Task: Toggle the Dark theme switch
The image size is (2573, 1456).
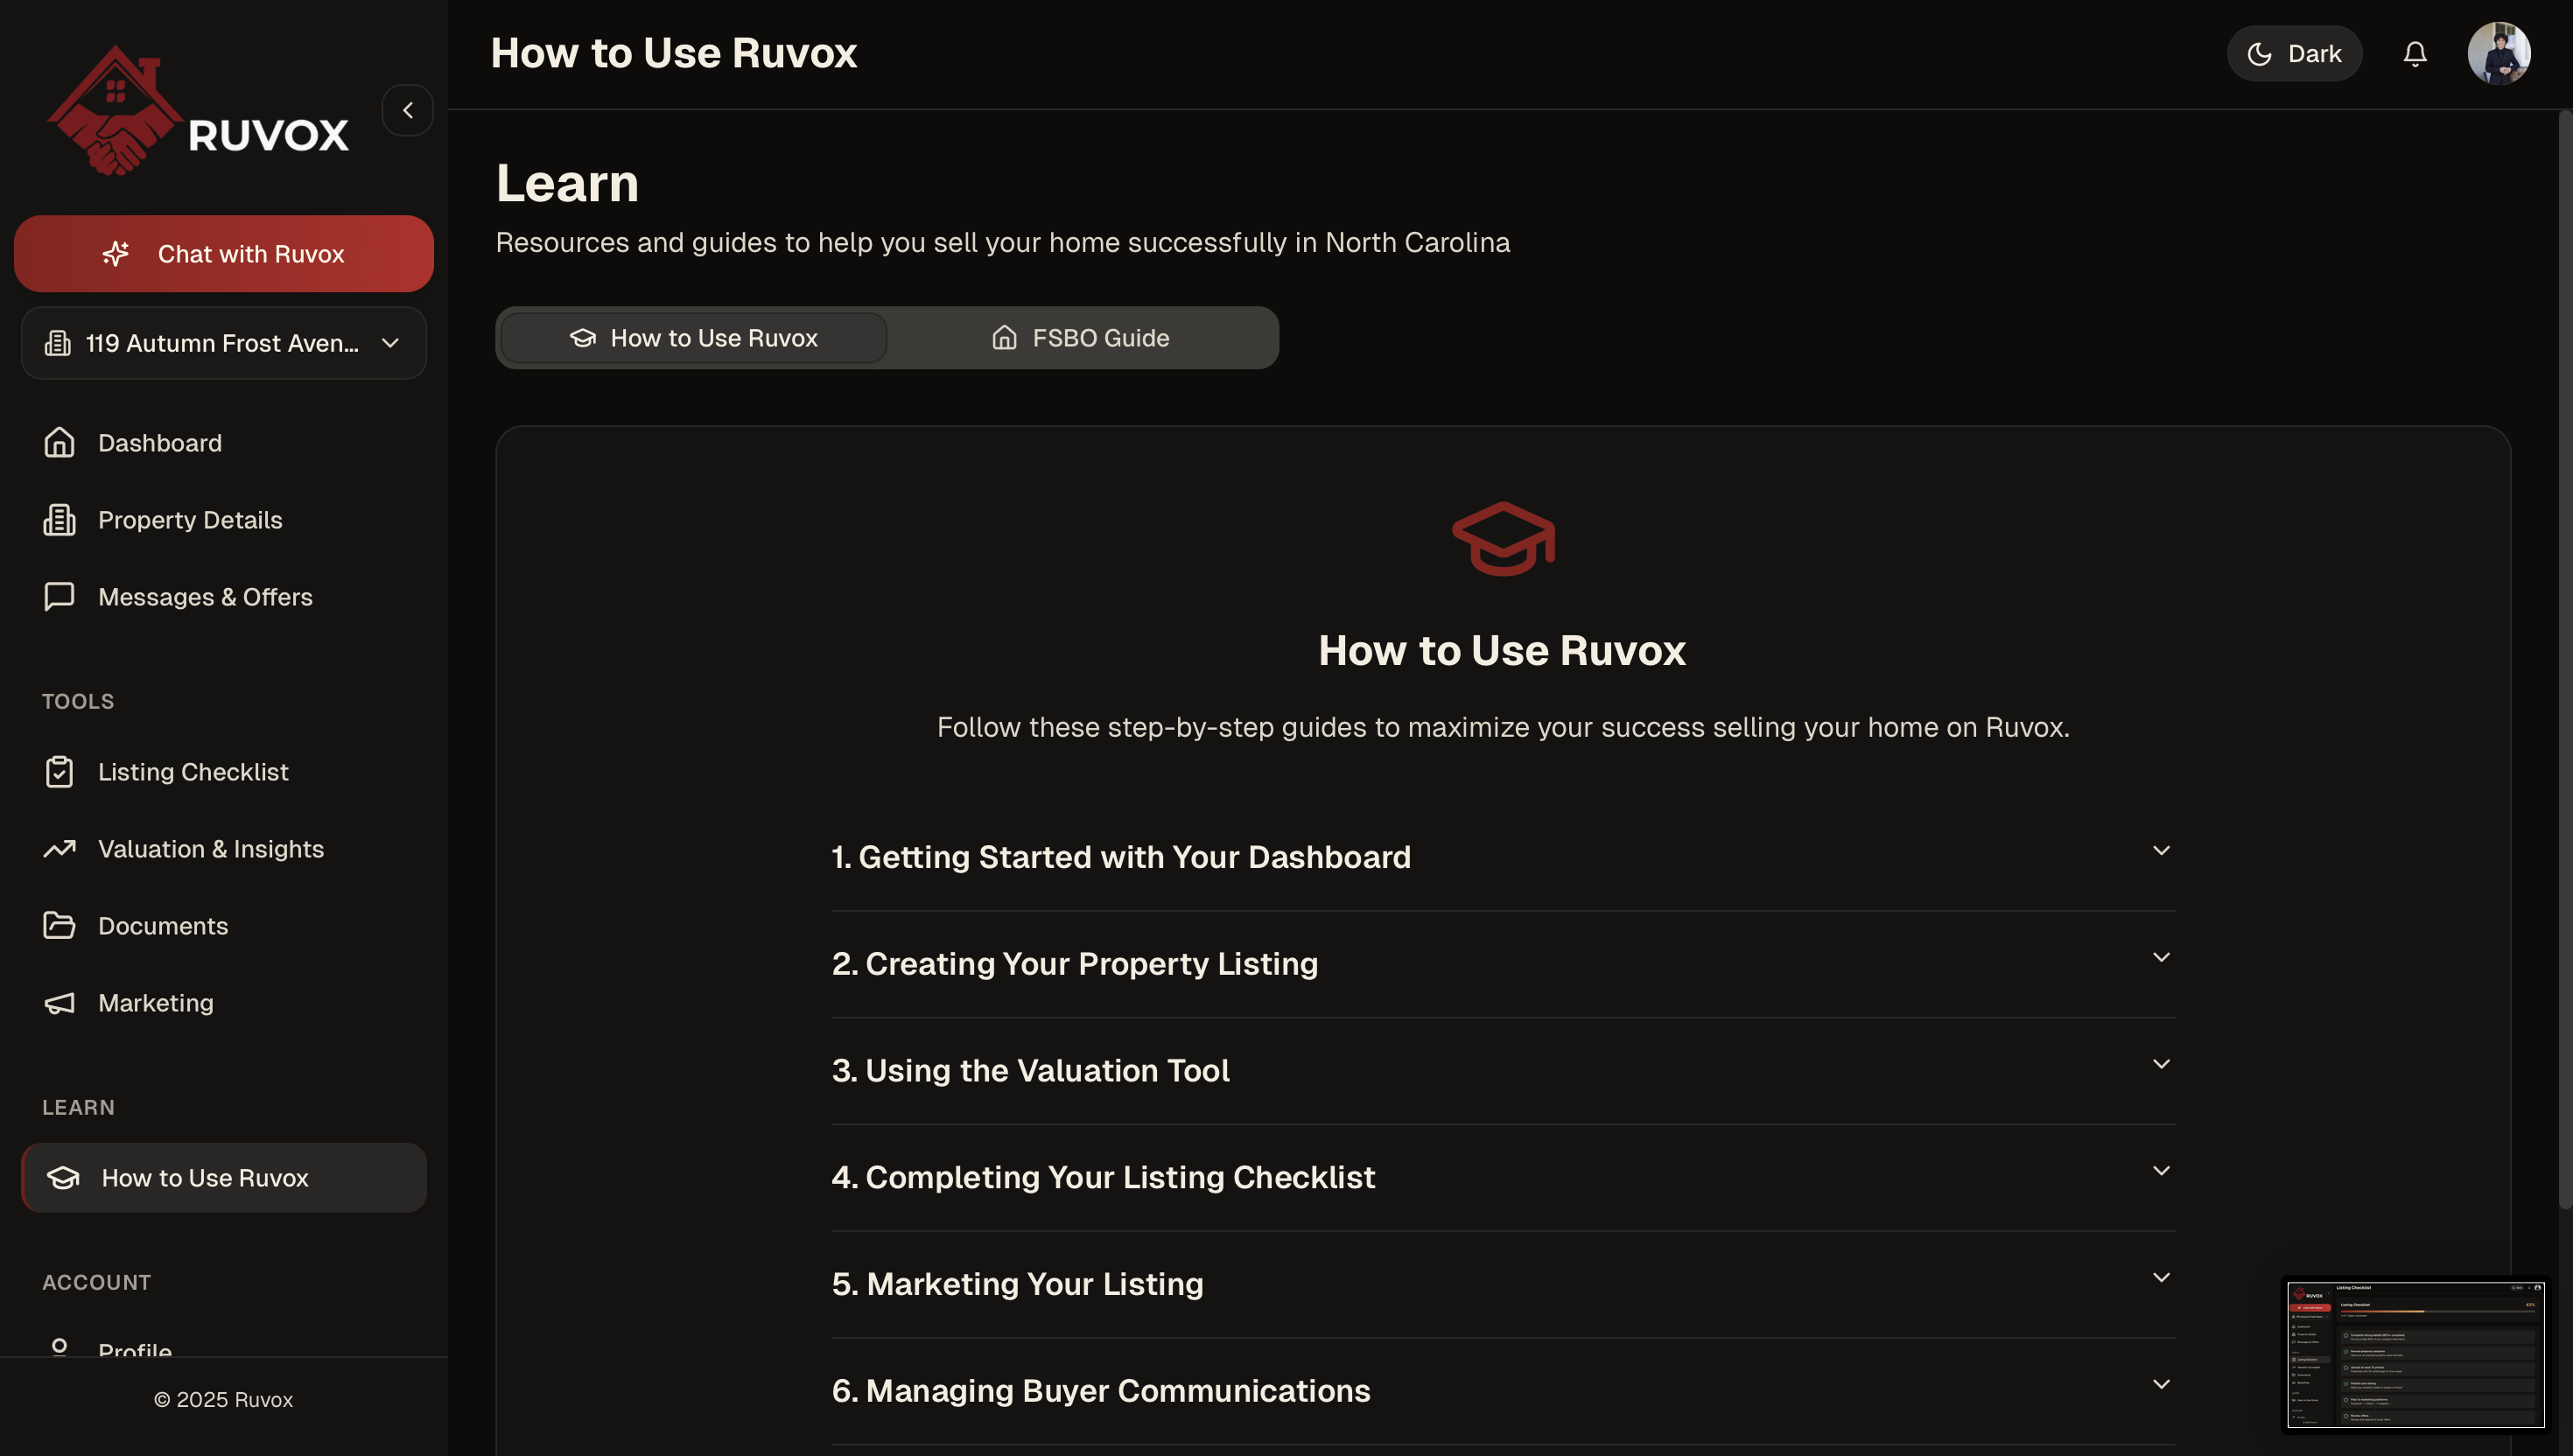Action: (x=2293, y=54)
